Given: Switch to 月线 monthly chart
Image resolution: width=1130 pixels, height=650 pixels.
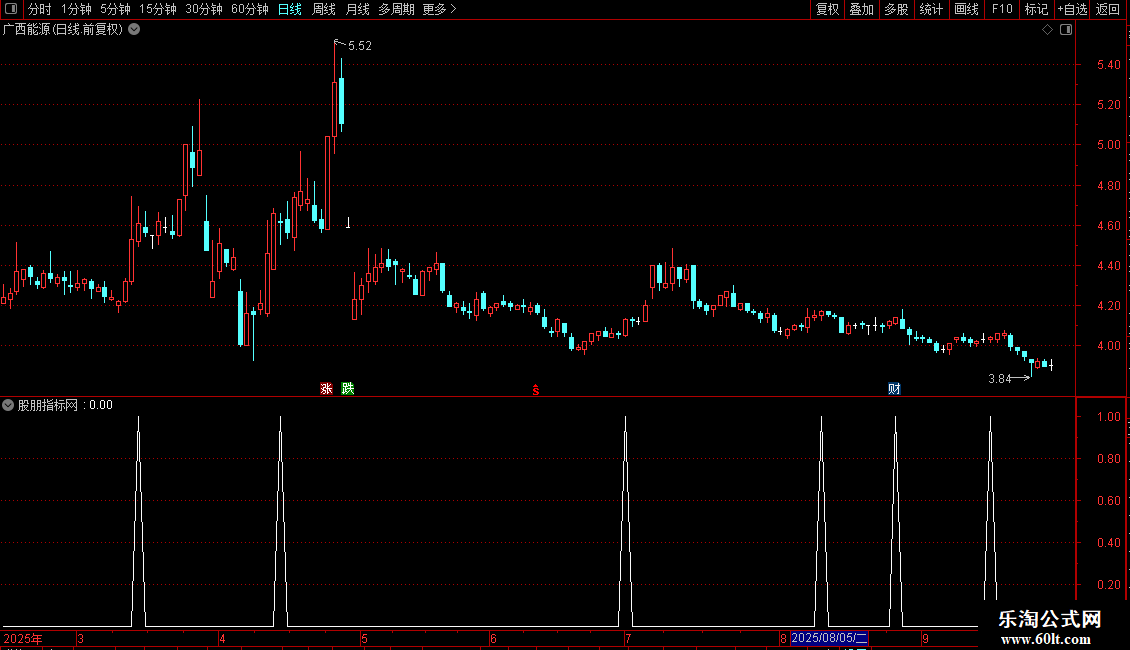Looking at the screenshot, I should click(357, 9).
